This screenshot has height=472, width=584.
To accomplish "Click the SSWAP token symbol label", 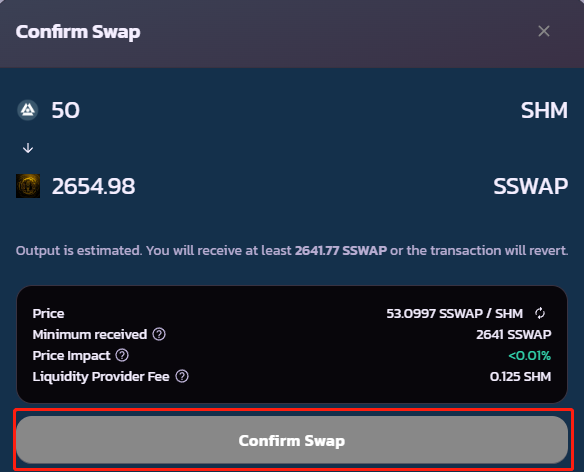I will [x=530, y=186].
